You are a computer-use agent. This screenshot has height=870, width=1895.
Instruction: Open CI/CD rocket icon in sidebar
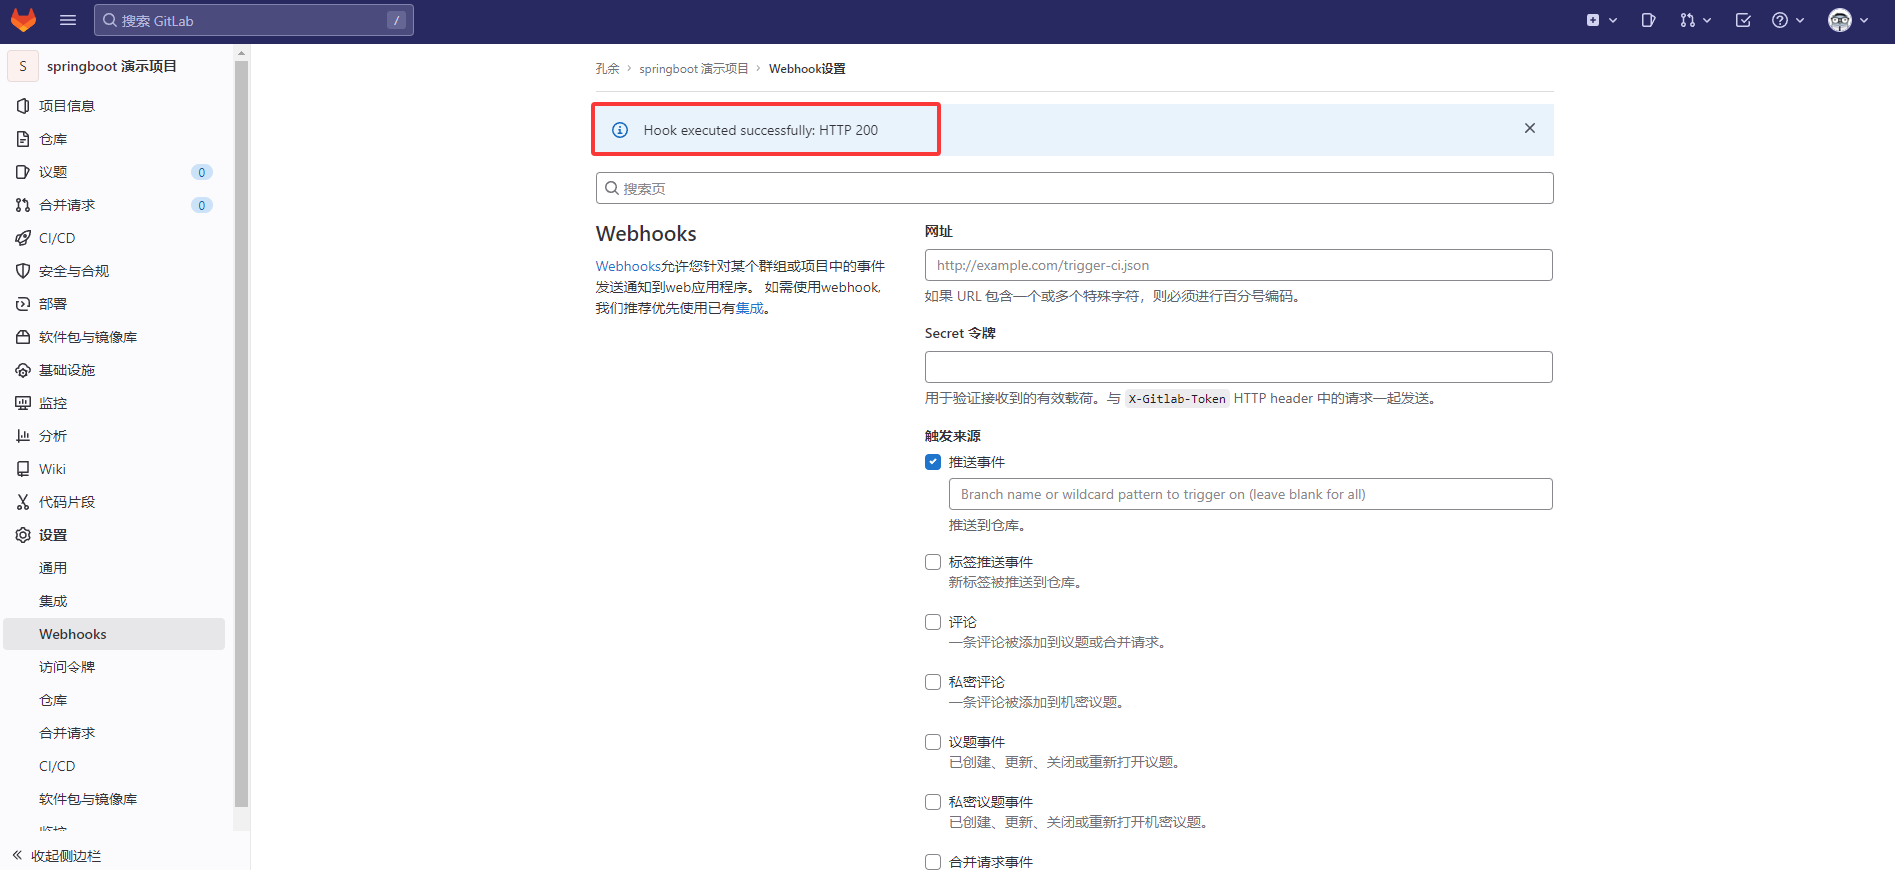tap(23, 238)
